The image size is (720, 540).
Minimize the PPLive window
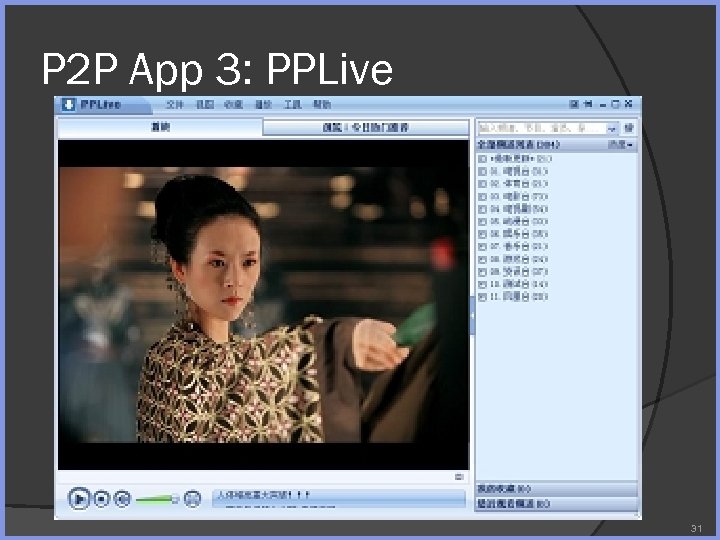pyautogui.click(x=602, y=105)
